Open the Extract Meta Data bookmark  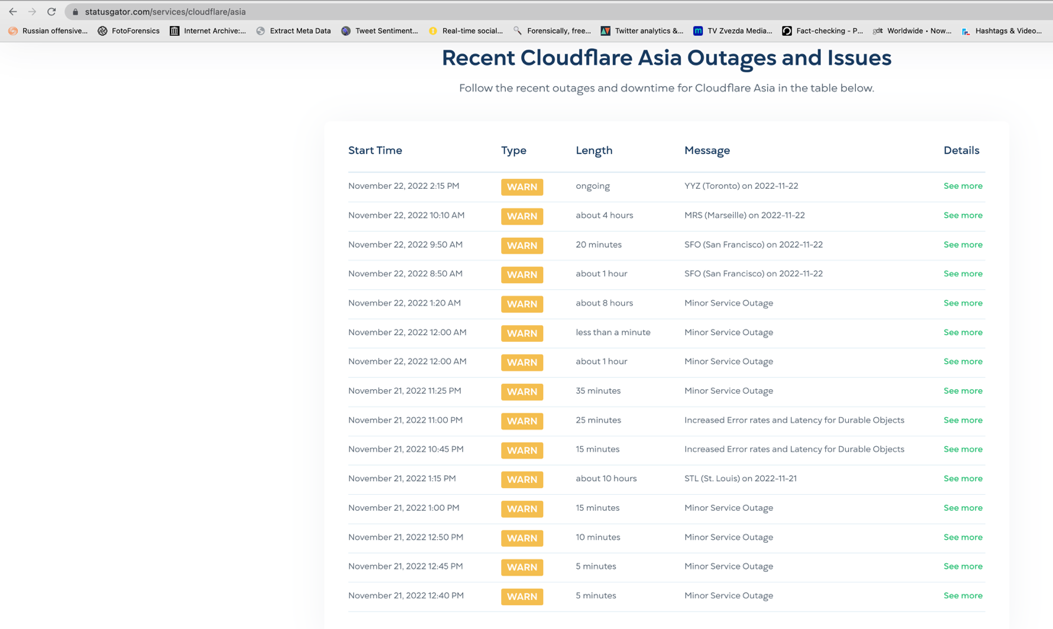(293, 31)
